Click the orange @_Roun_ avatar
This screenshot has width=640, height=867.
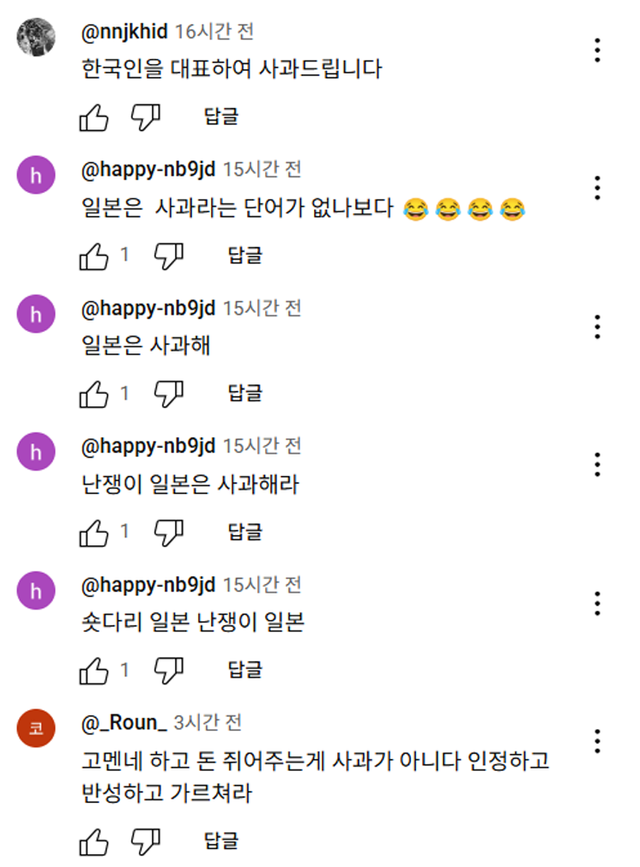[x=36, y=729]
